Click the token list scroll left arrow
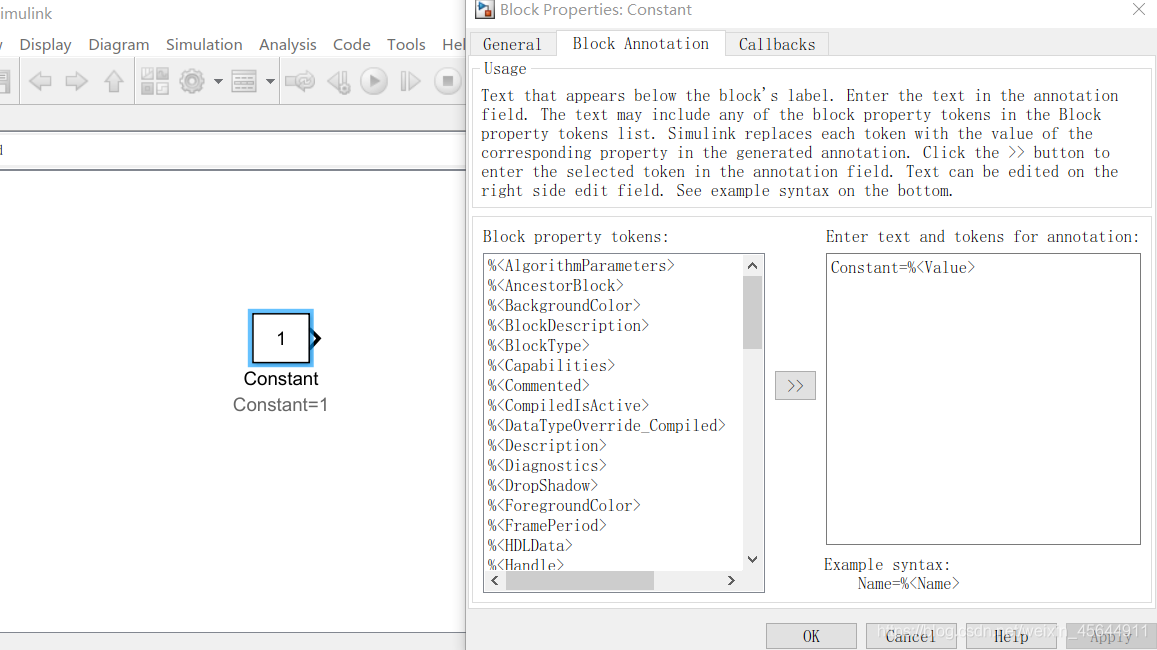1157x650 pixels. point(495,581)
